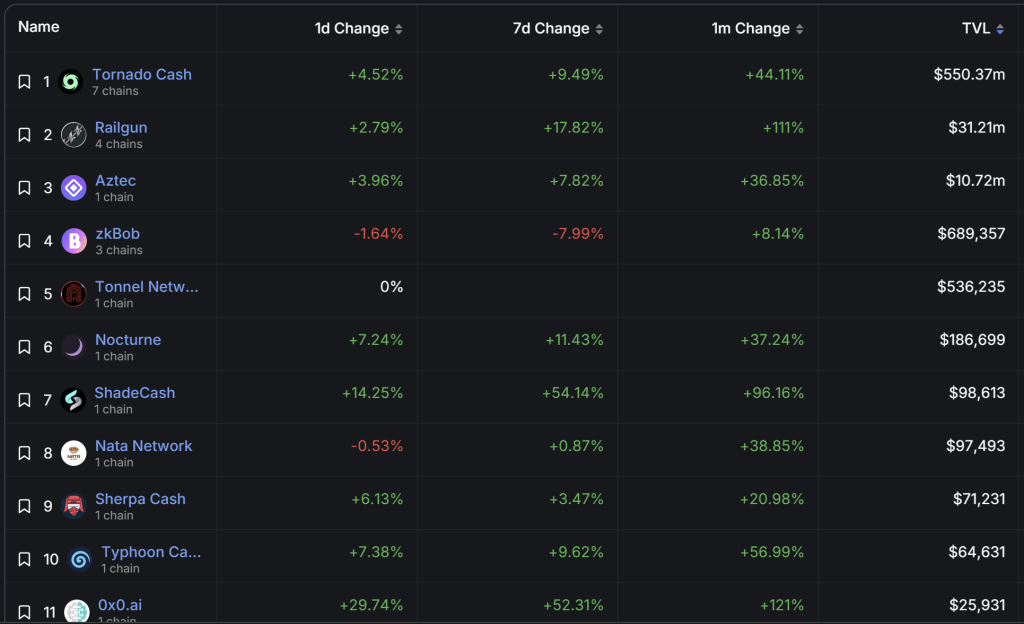The image size is (1024, 624).
Task: Click the Tornado Cash logo icon
Action: [x=71, y=82]
